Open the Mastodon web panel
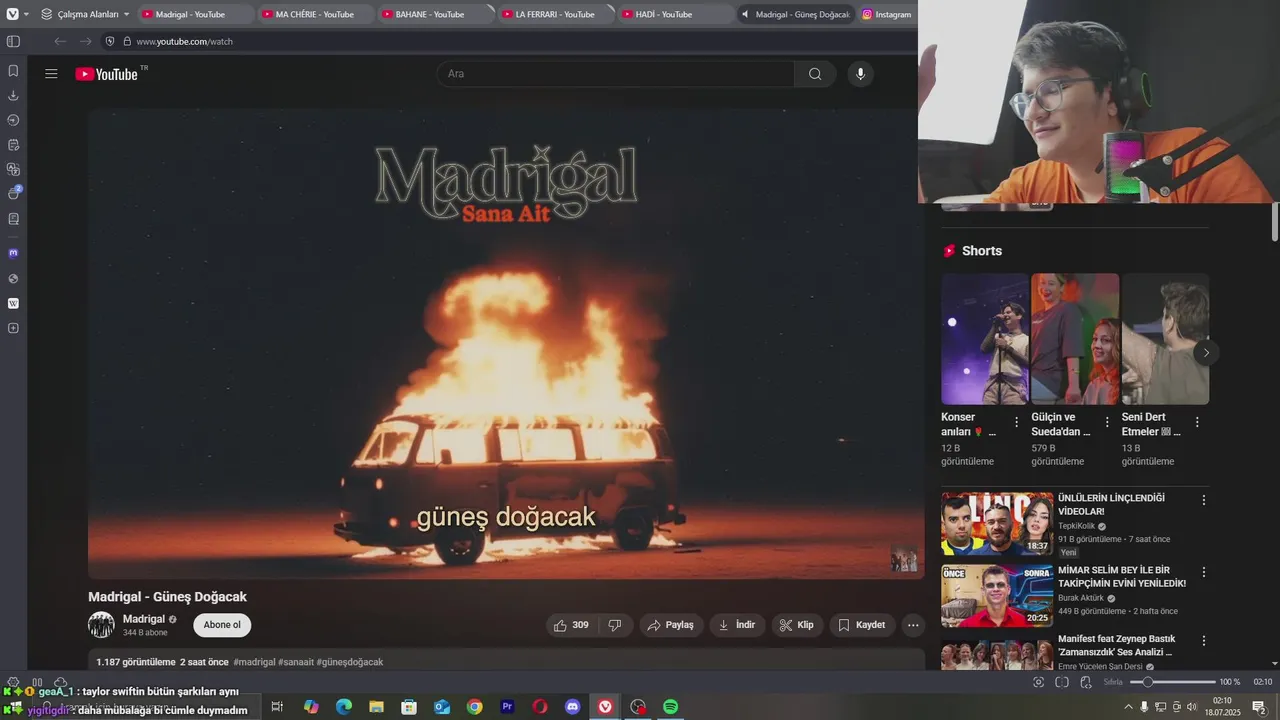The height and width of the screenshot is (720, 1280). tap(13, 253)
